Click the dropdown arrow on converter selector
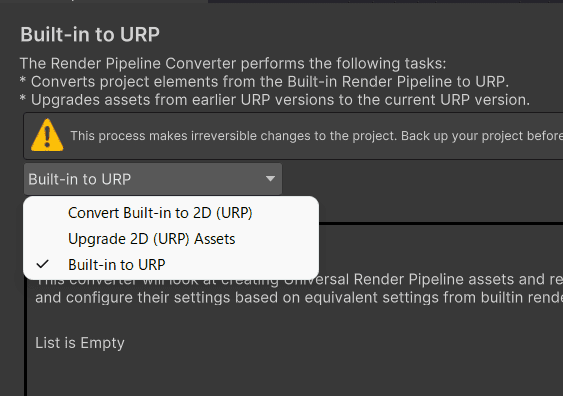Screen dimensions: 563x396 (x=270, y=179)
